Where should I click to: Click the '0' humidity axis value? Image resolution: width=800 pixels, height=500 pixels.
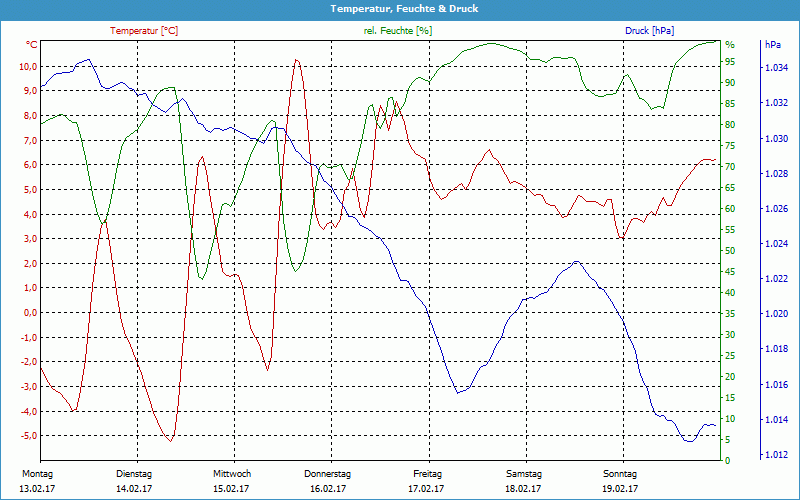[728, 461]
